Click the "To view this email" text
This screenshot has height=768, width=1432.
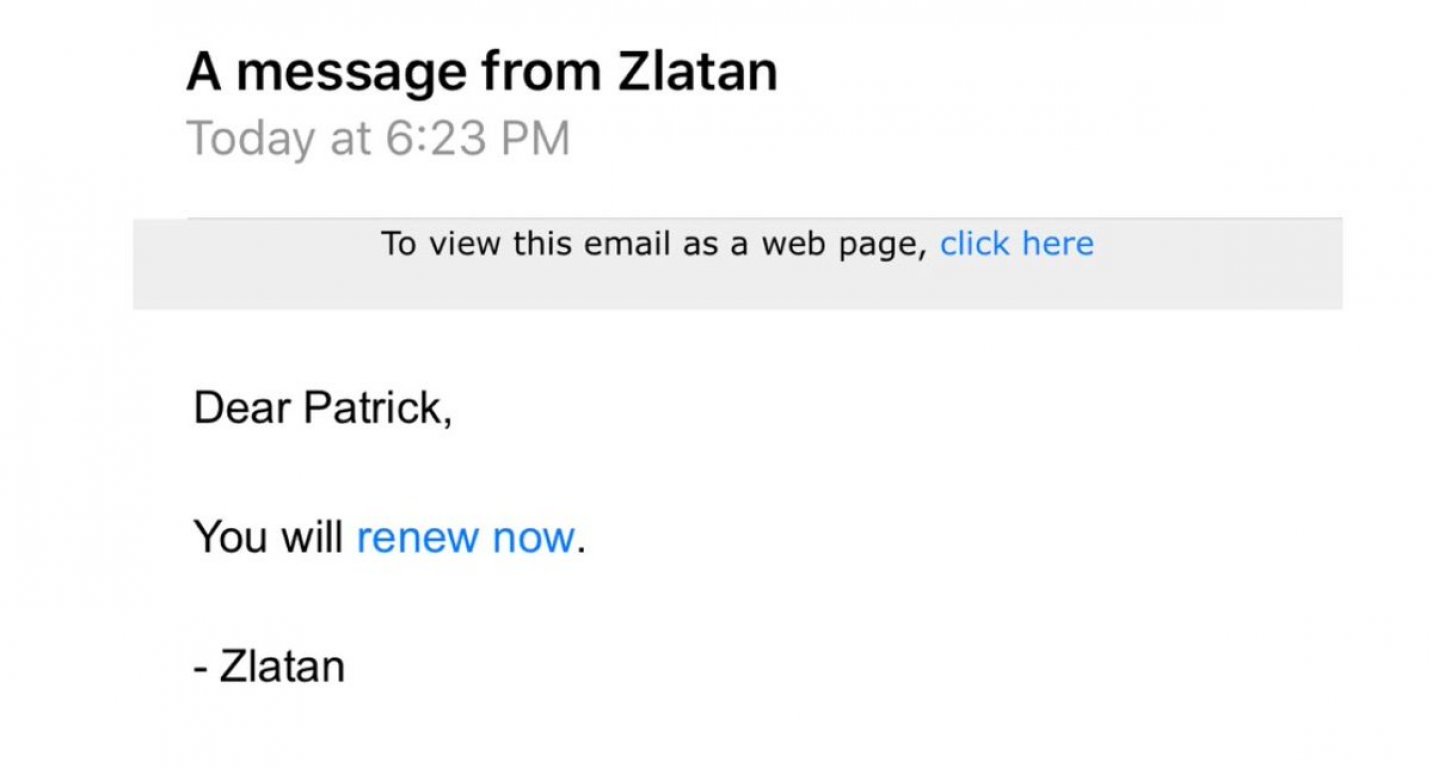(526, 243)
